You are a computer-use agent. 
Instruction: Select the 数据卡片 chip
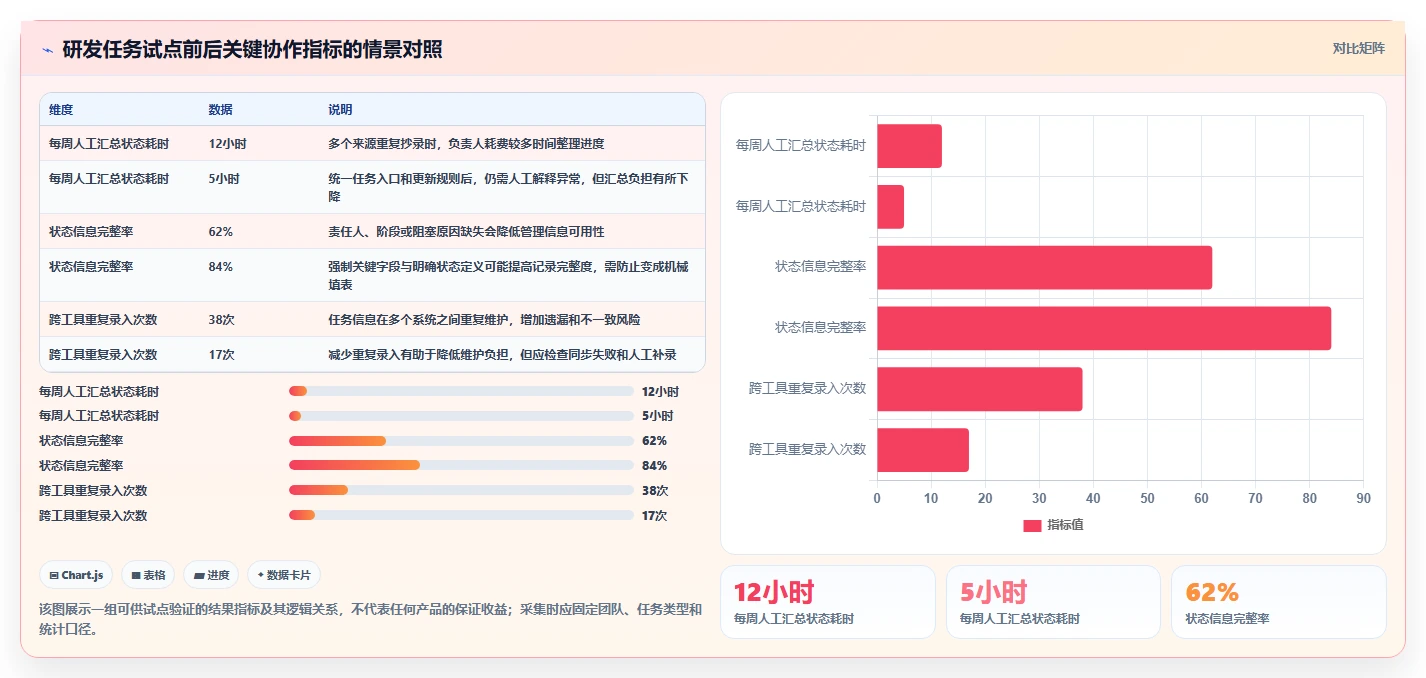point(284,575)
